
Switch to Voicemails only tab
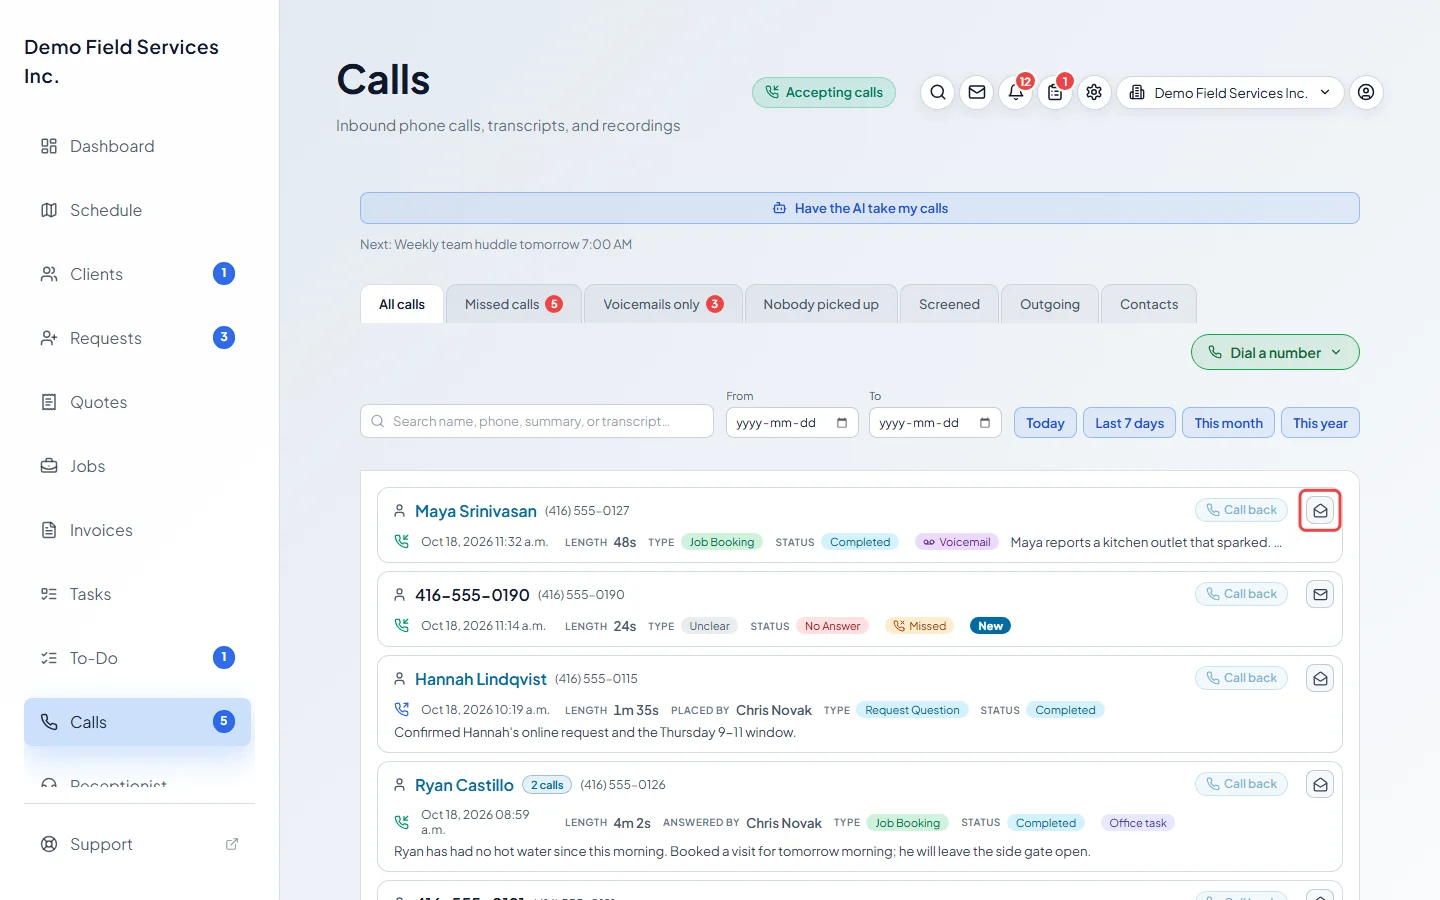pyautogui.click(x=663, y=304)
